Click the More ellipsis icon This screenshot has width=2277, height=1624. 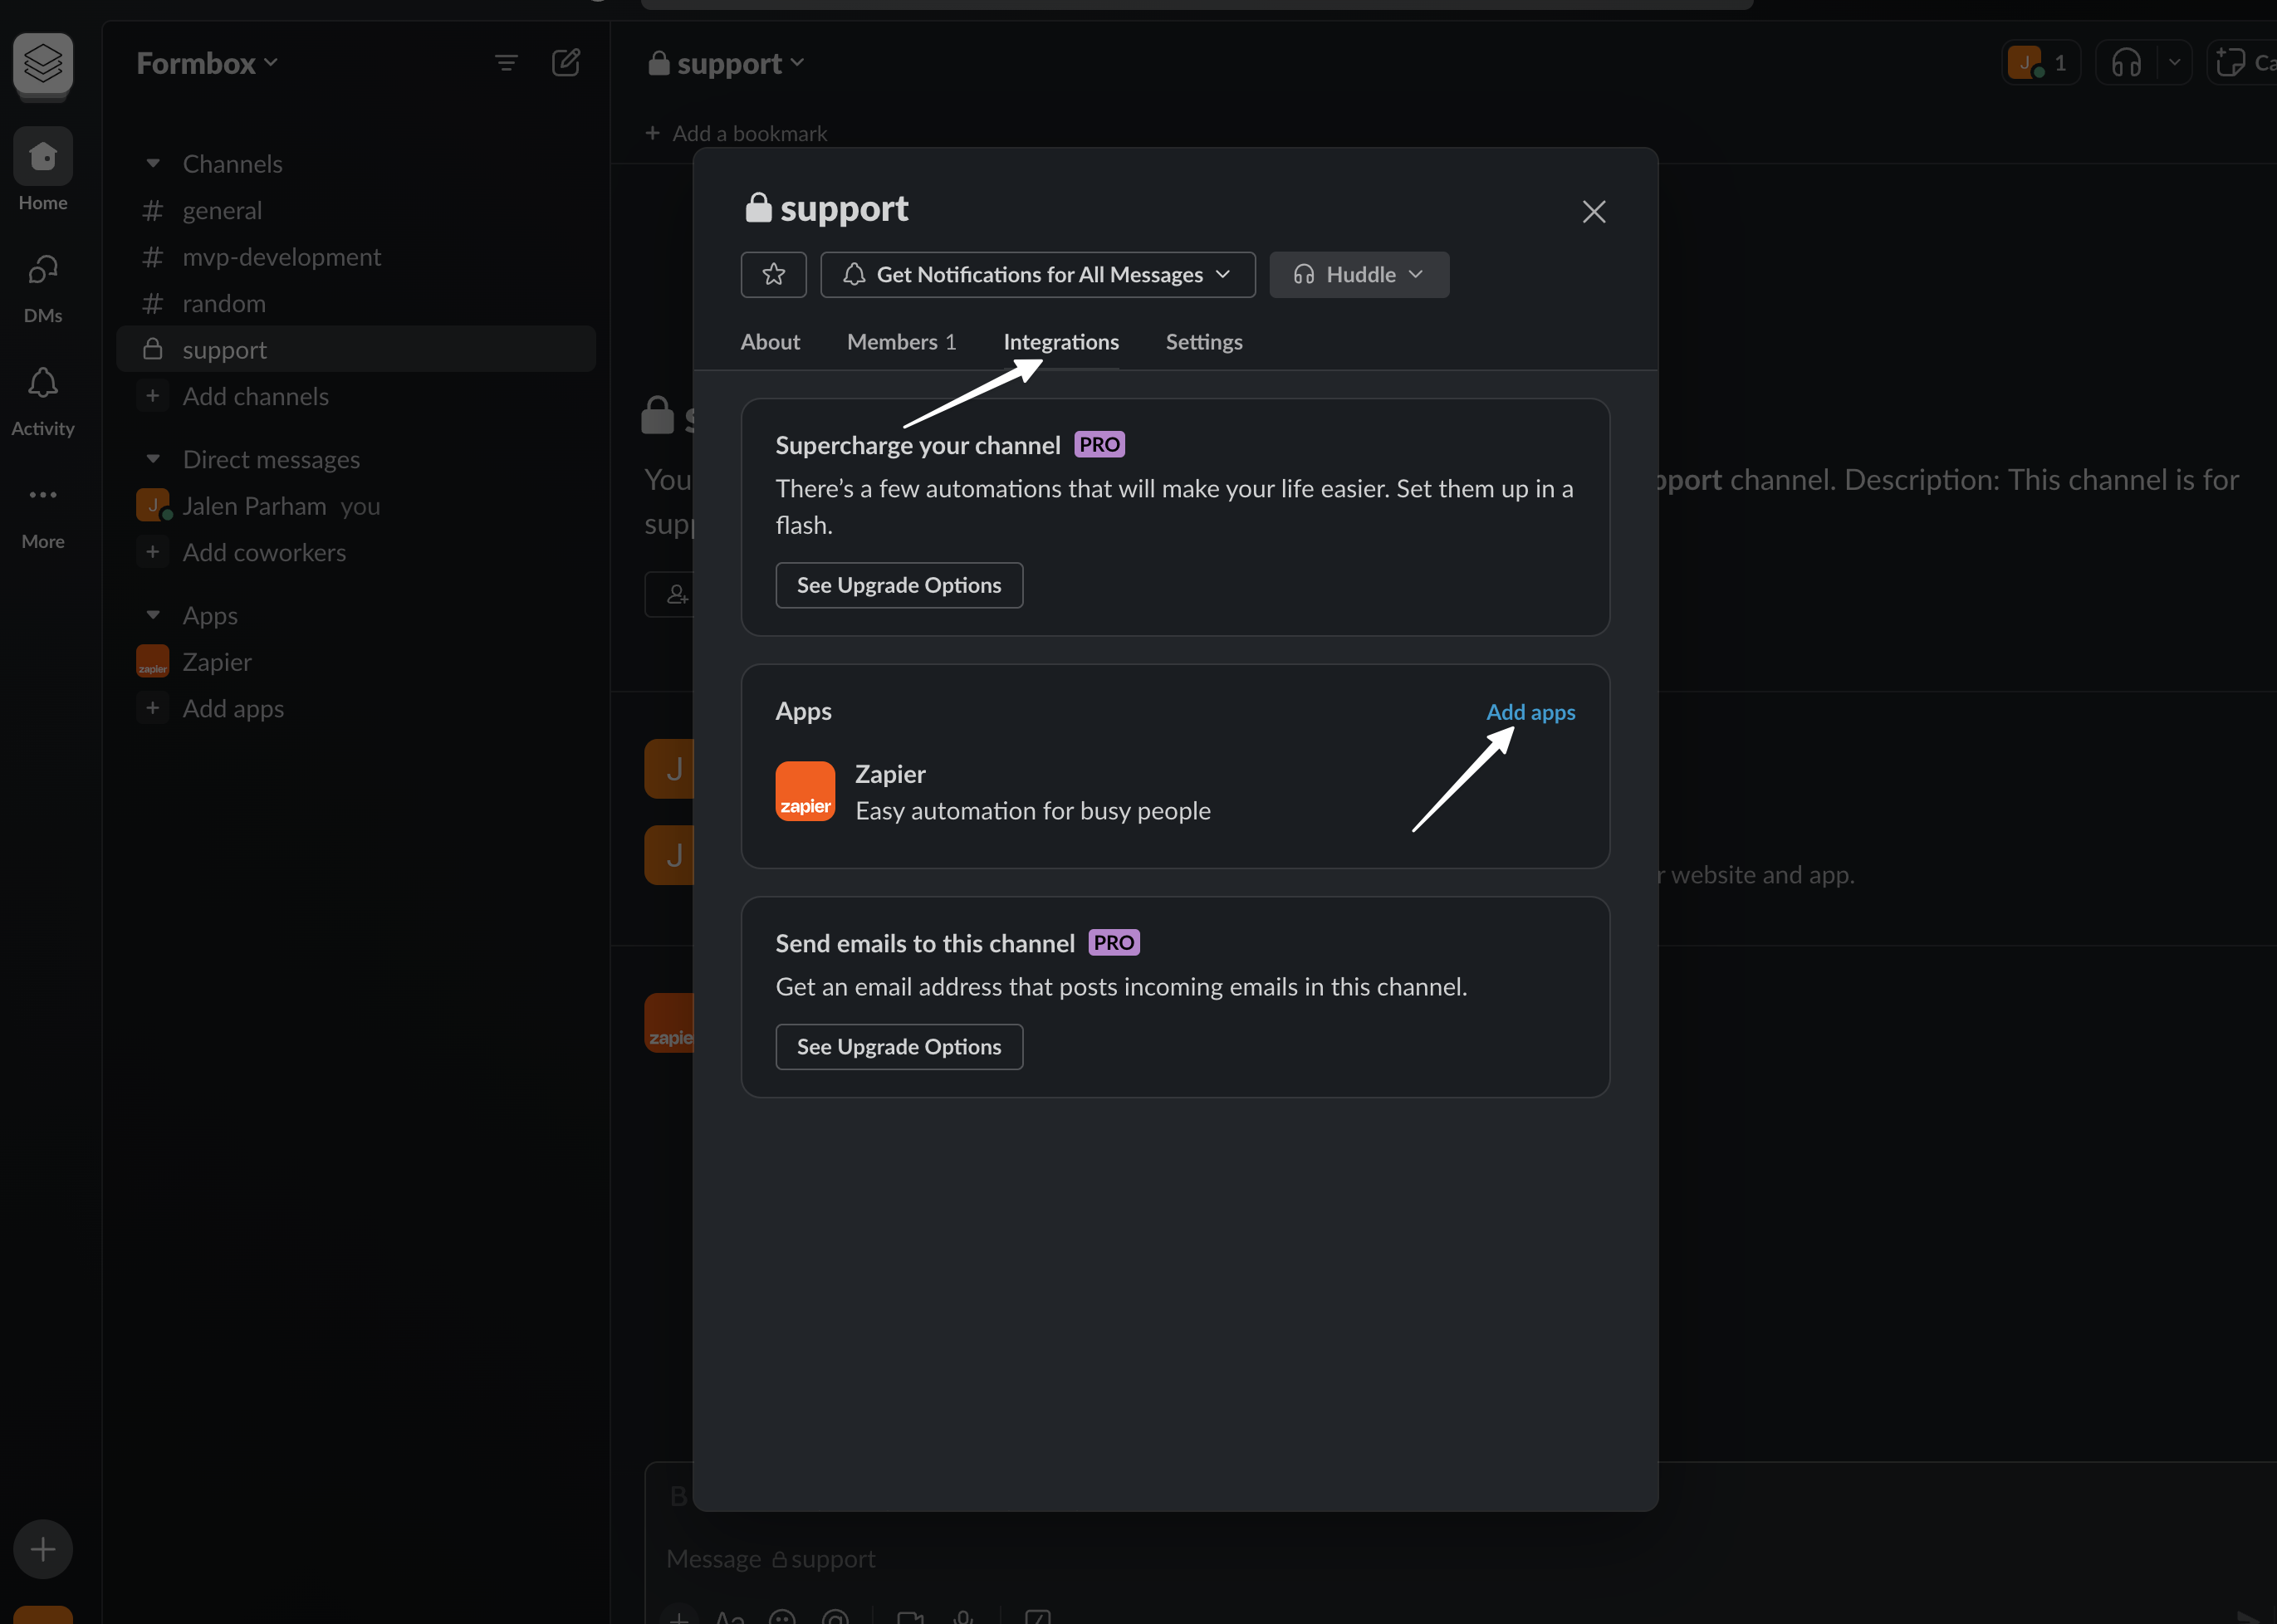[x=43, y=496]
